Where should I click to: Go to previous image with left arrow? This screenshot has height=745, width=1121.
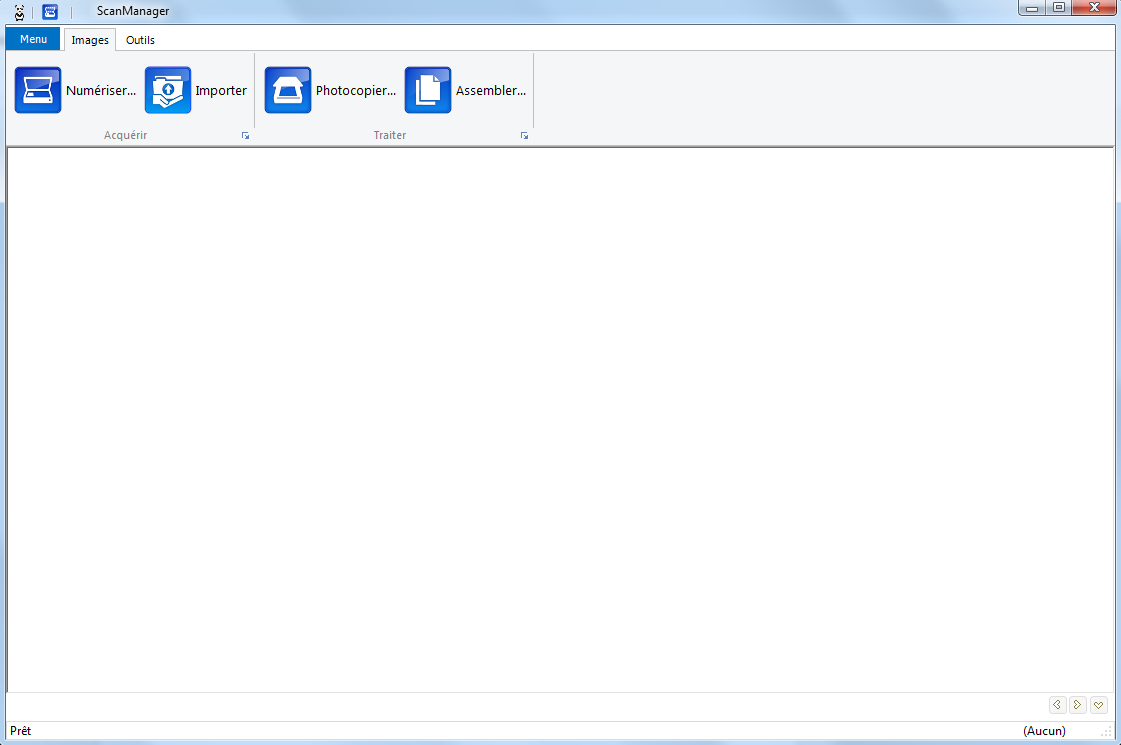tap(1057, 705)
